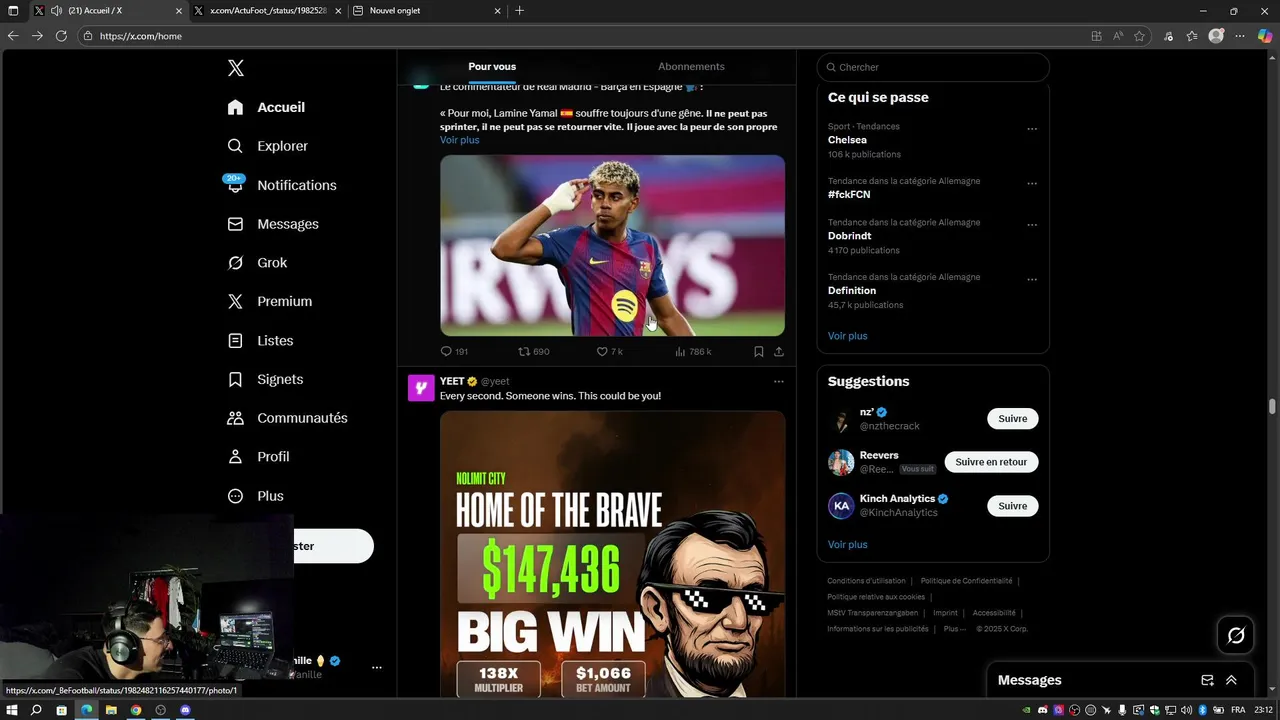Share the Lamine Yamal tweet
This screenshot has height=720, width=1280.
pyautogui.click(x=779, y=352)
